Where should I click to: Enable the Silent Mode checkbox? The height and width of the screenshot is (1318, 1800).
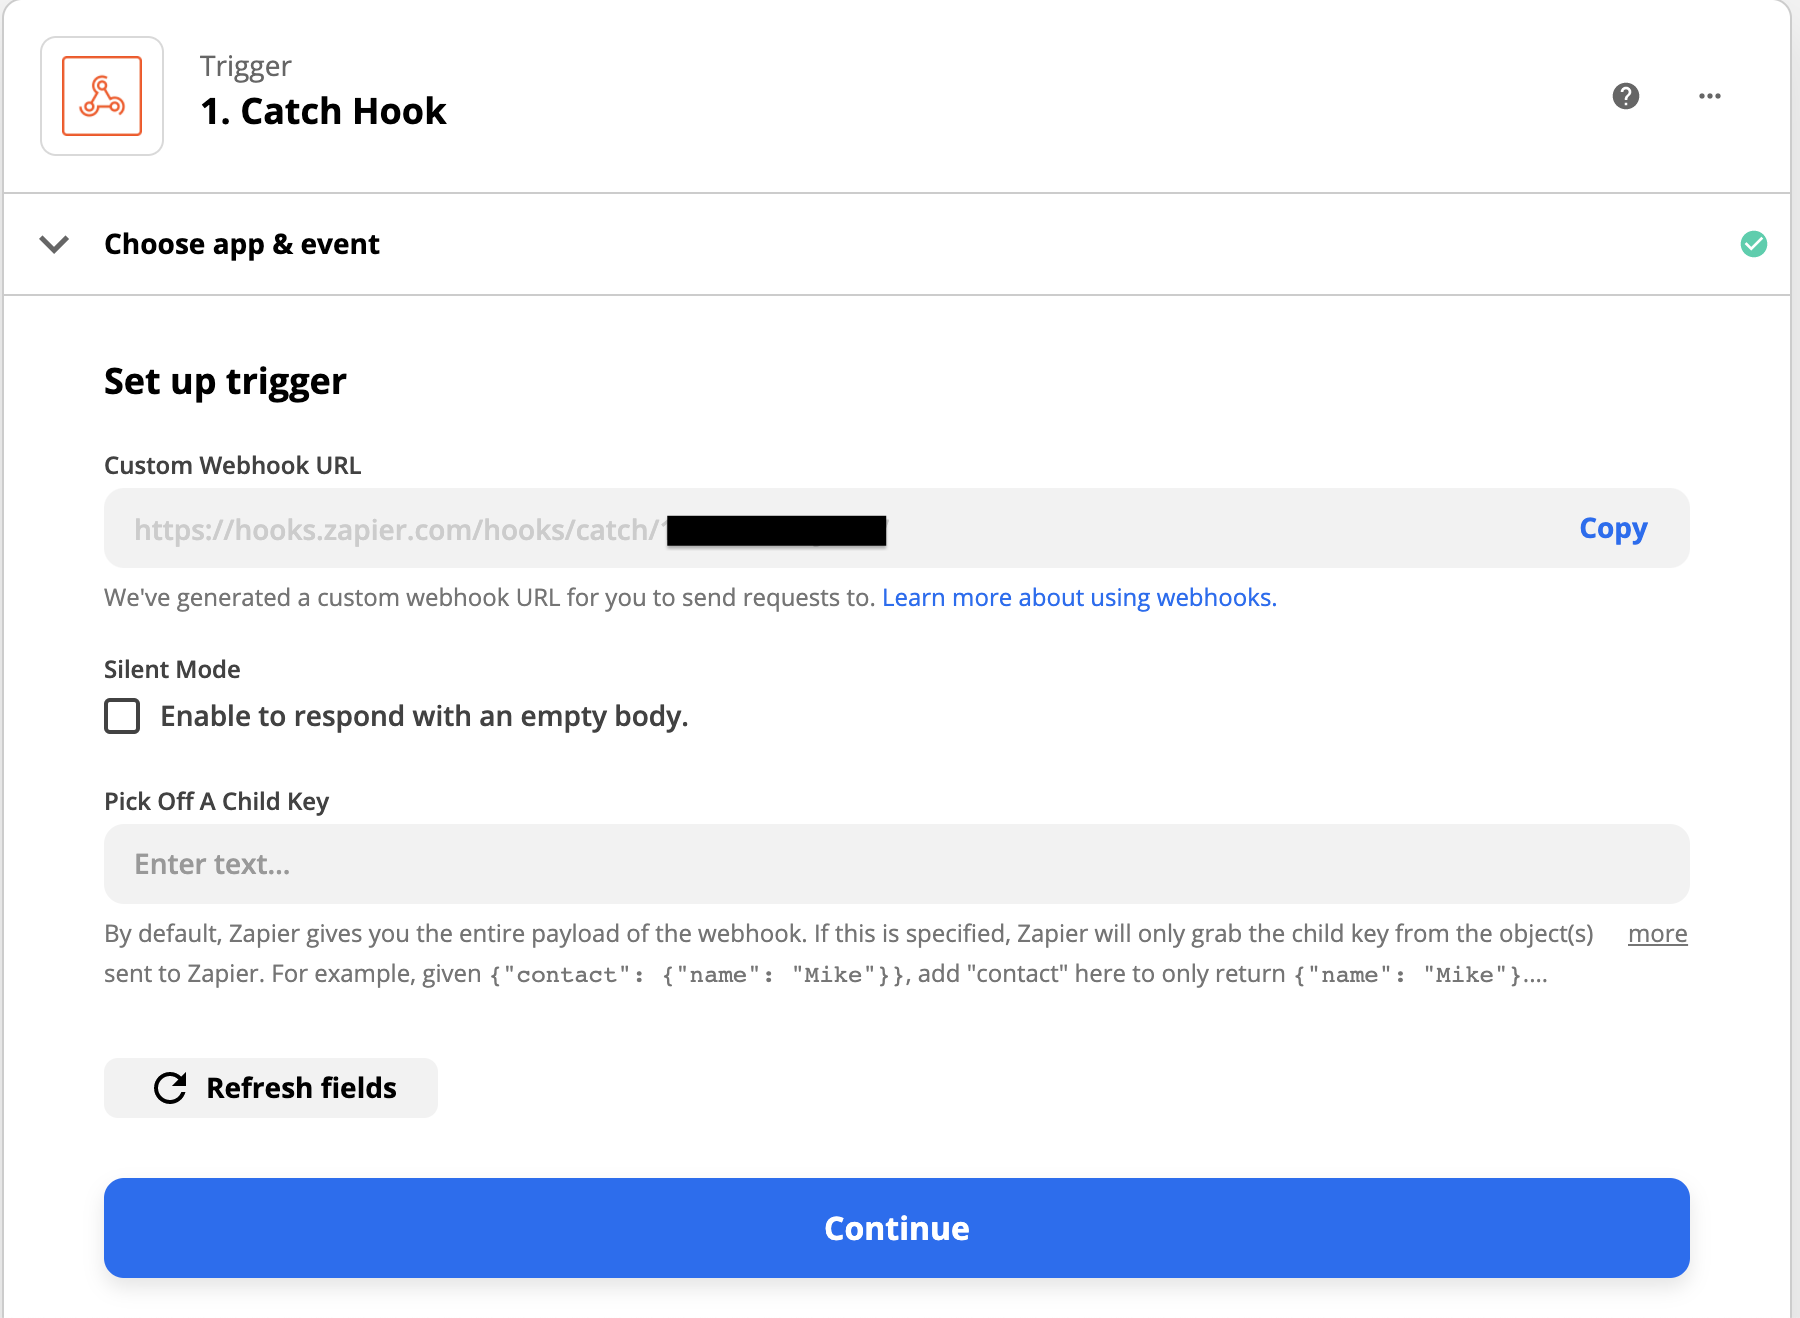(x=122, y=716)
